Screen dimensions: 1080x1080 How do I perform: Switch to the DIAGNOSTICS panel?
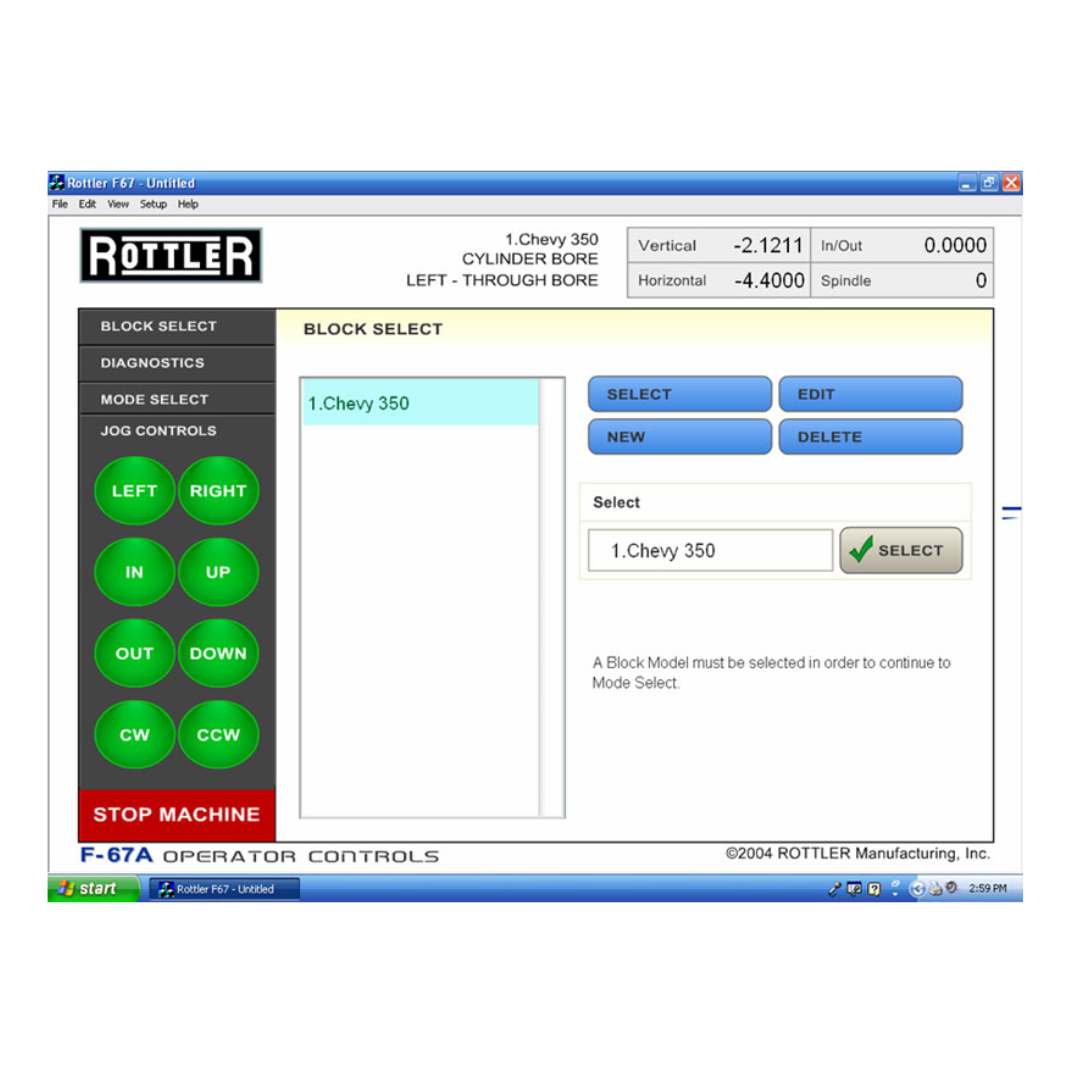(x=152, y=363)
